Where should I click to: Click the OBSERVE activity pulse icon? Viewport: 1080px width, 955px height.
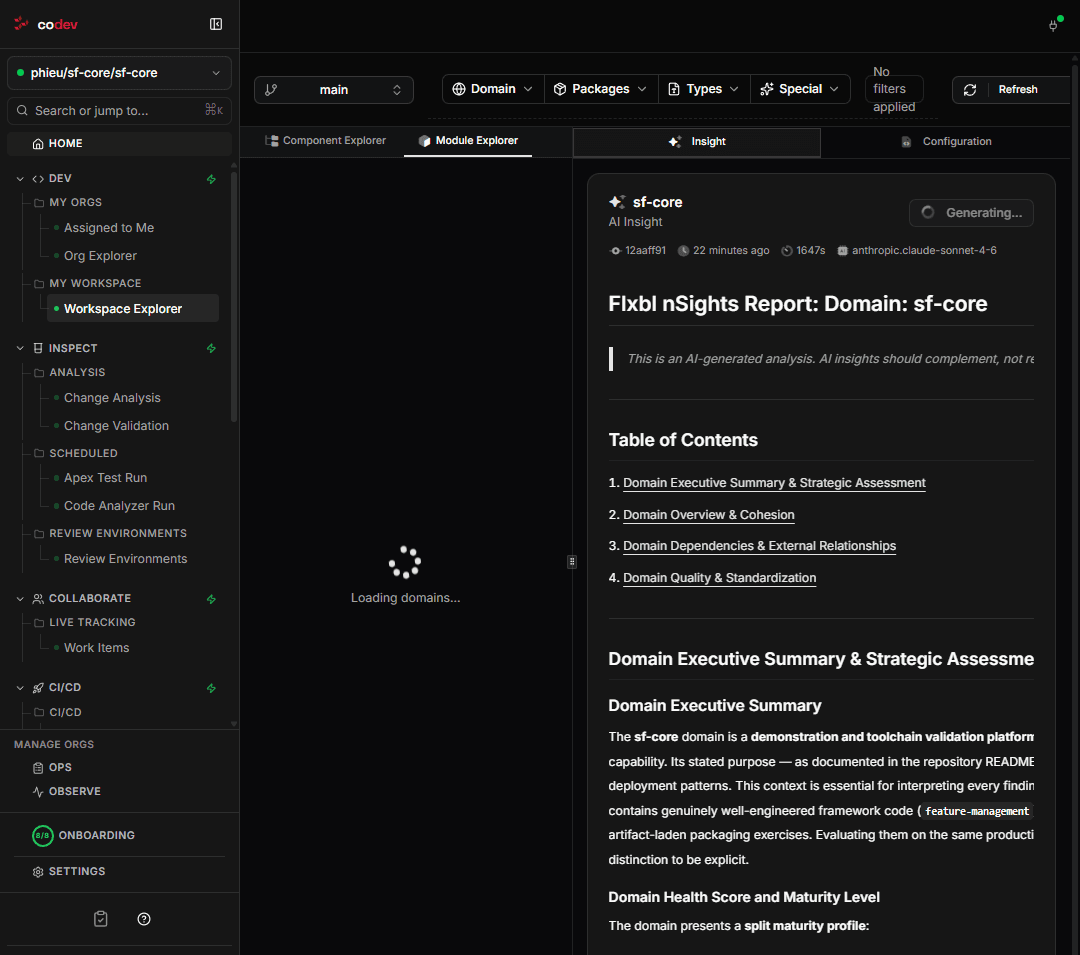tap(38, 792)
